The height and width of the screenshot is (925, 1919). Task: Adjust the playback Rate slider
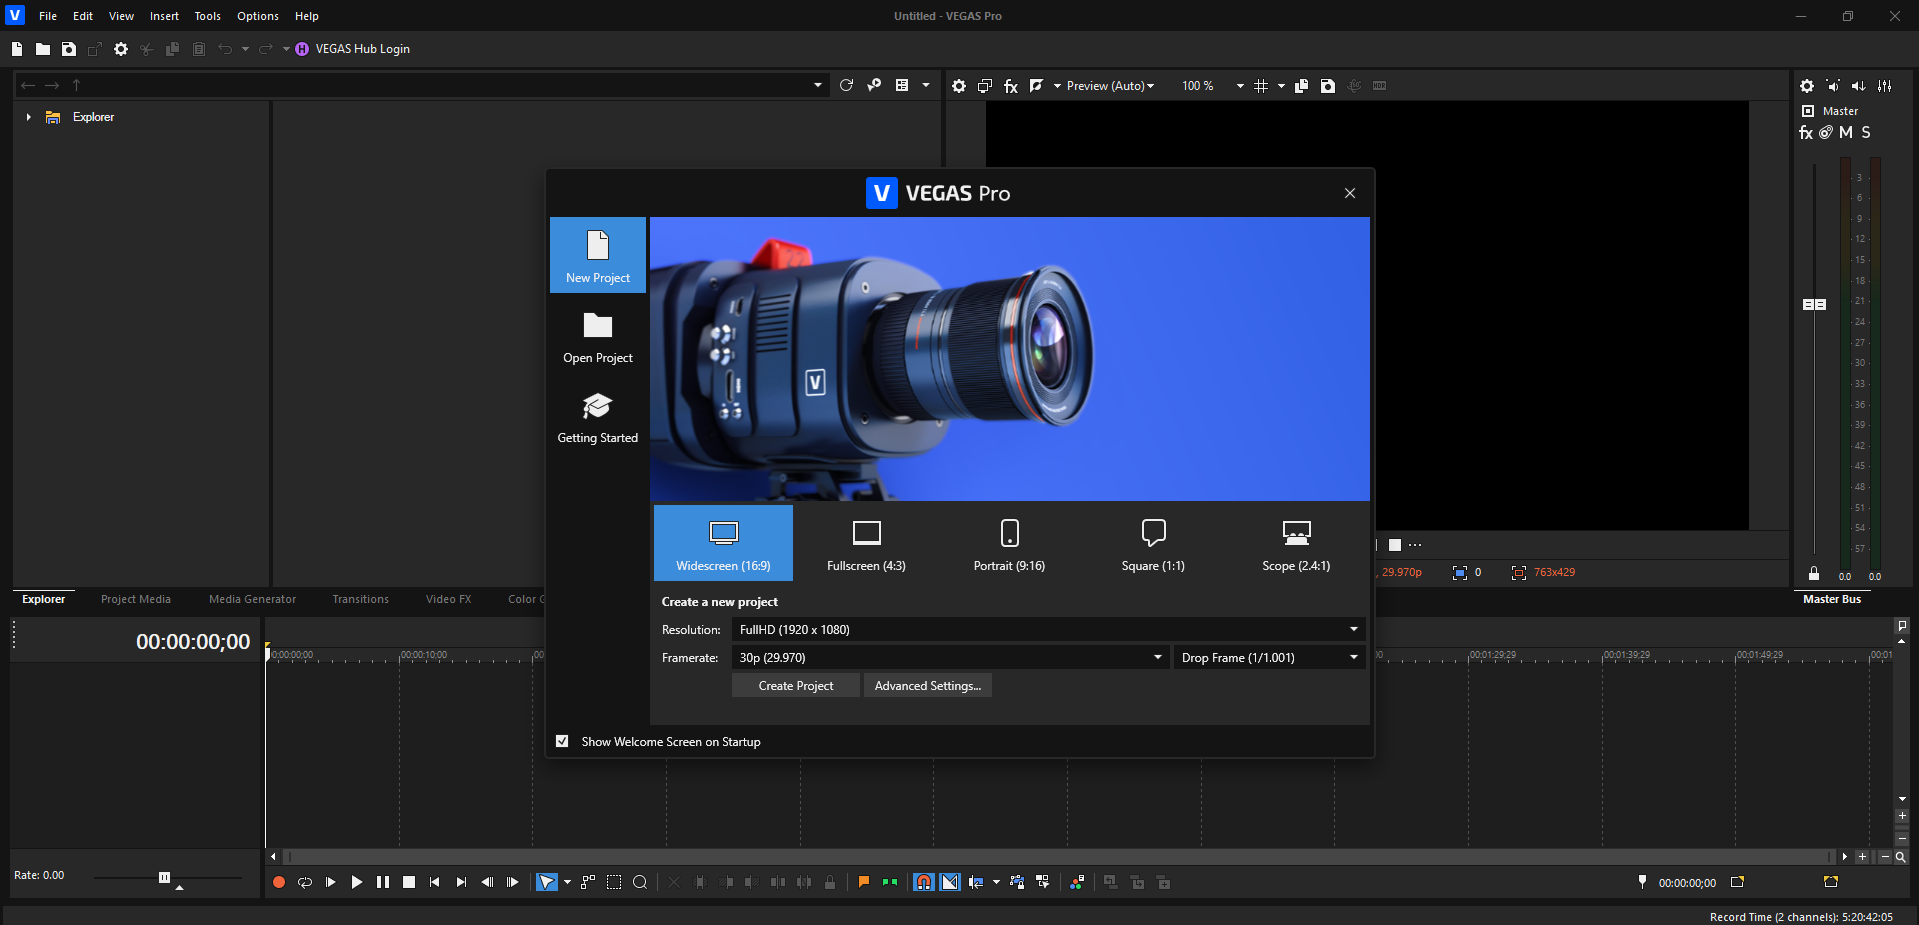click(x=165, y=877)
